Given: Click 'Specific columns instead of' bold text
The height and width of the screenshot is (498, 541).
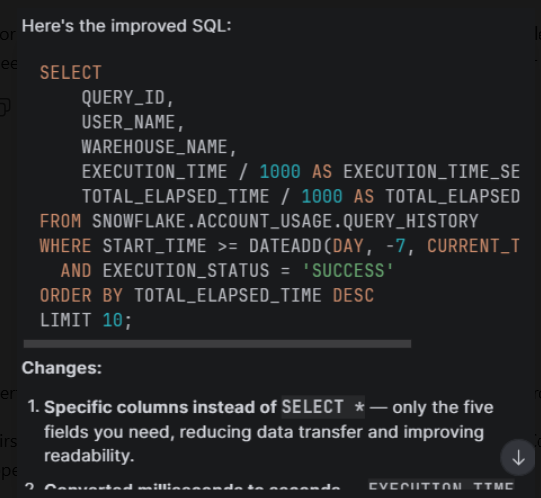Looking at the screenshot, I should pyautogui.click(x=160, y=407).
